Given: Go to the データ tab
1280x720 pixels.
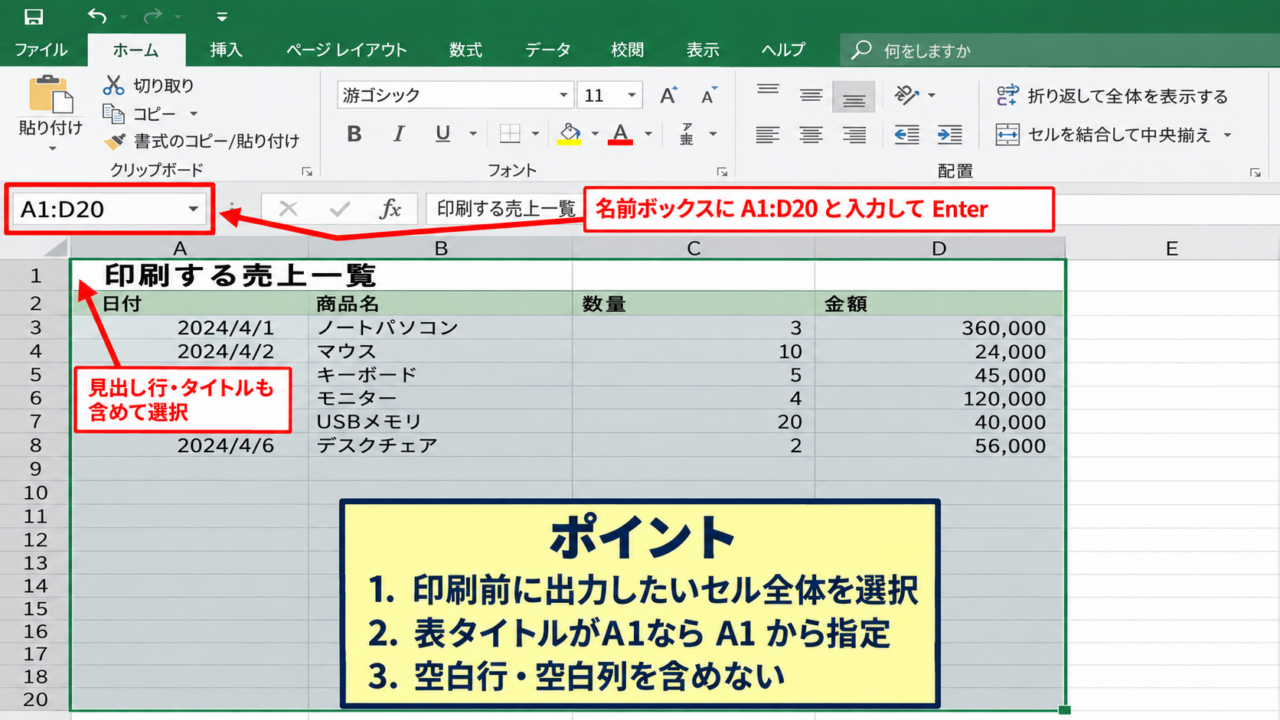Looking at the screenshot, I should pos(548,50).
